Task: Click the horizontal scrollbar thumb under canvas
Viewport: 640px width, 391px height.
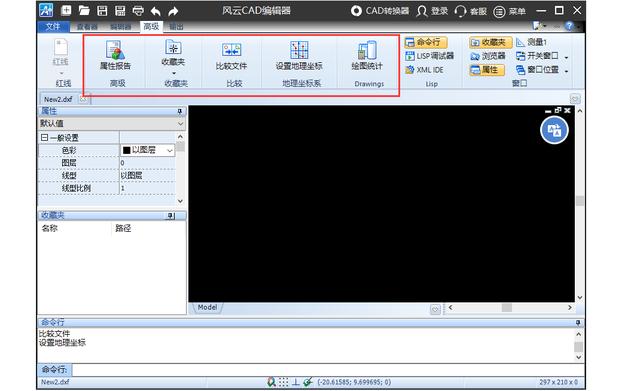Action: (507, 307)
